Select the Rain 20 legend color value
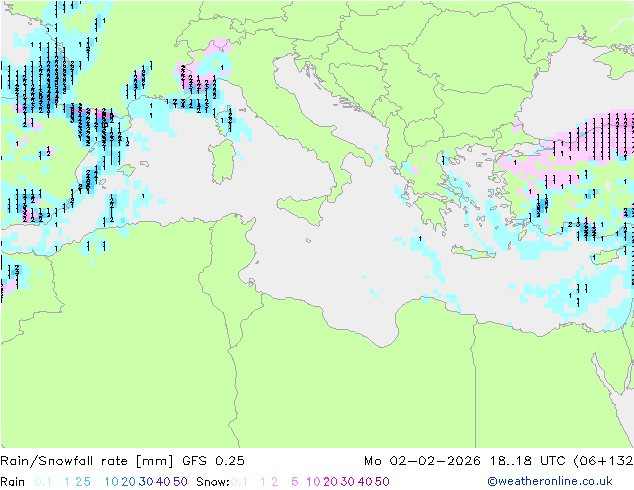 129,482
